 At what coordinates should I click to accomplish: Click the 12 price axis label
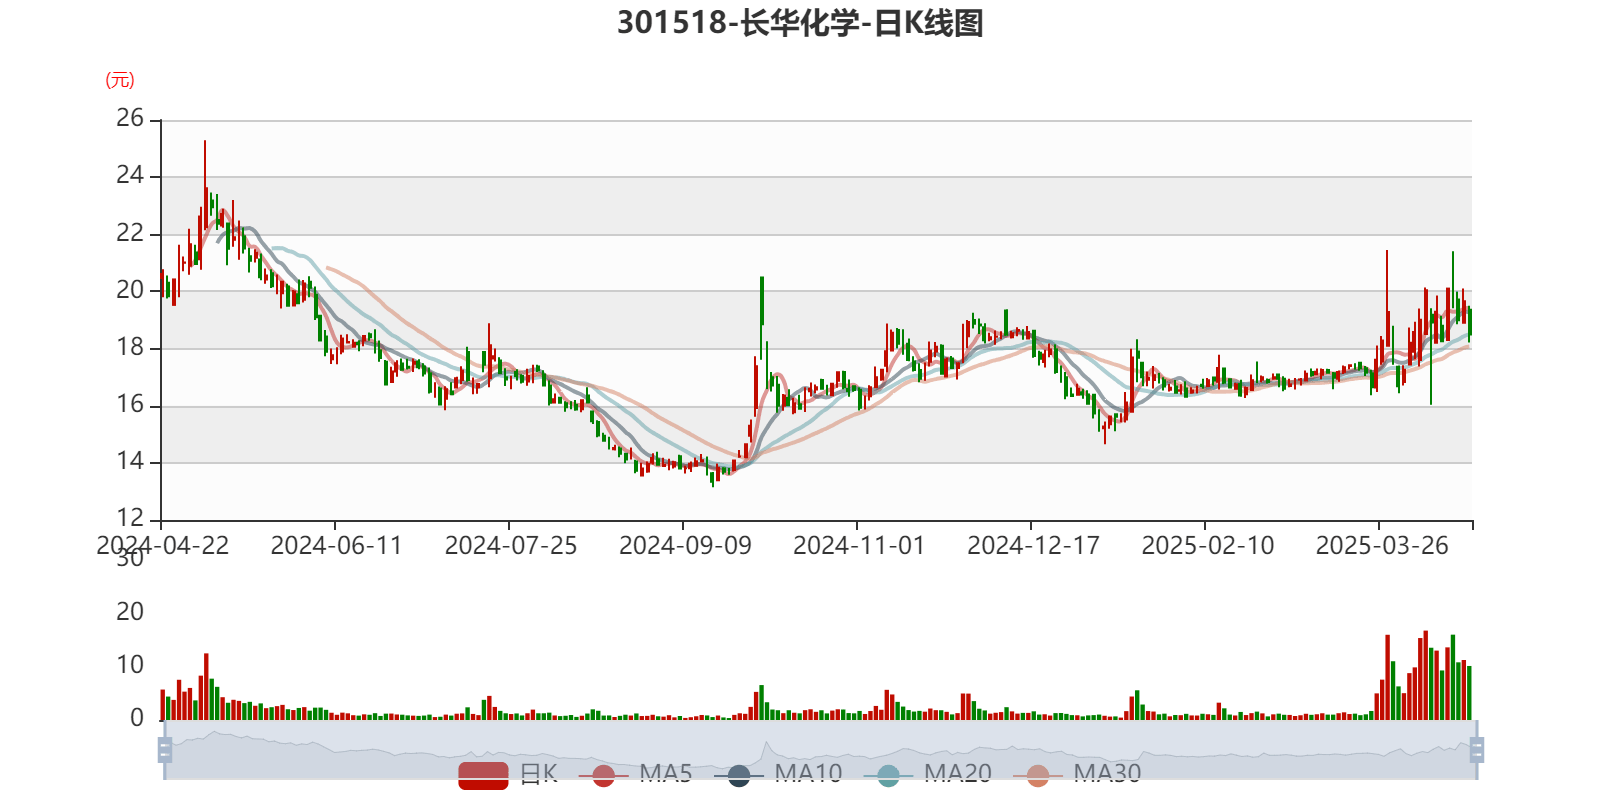tap(130, 518)
